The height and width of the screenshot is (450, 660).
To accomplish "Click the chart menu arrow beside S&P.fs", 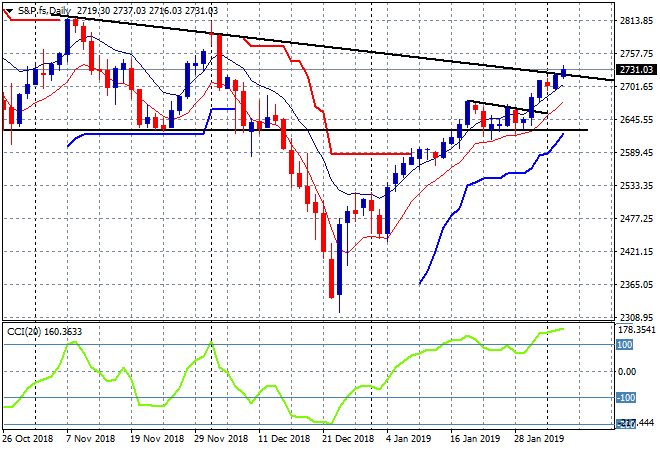I will [x=9, y=11].
